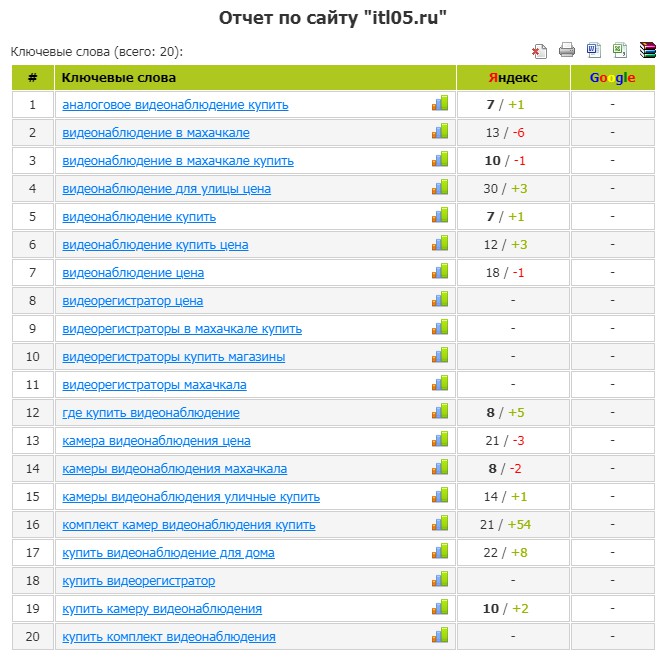Screen dimensions: 666x660
Task: Follow link 'купить комплект видеонаблюдения'
Action: pyautogui.click(x=169, y=637)
